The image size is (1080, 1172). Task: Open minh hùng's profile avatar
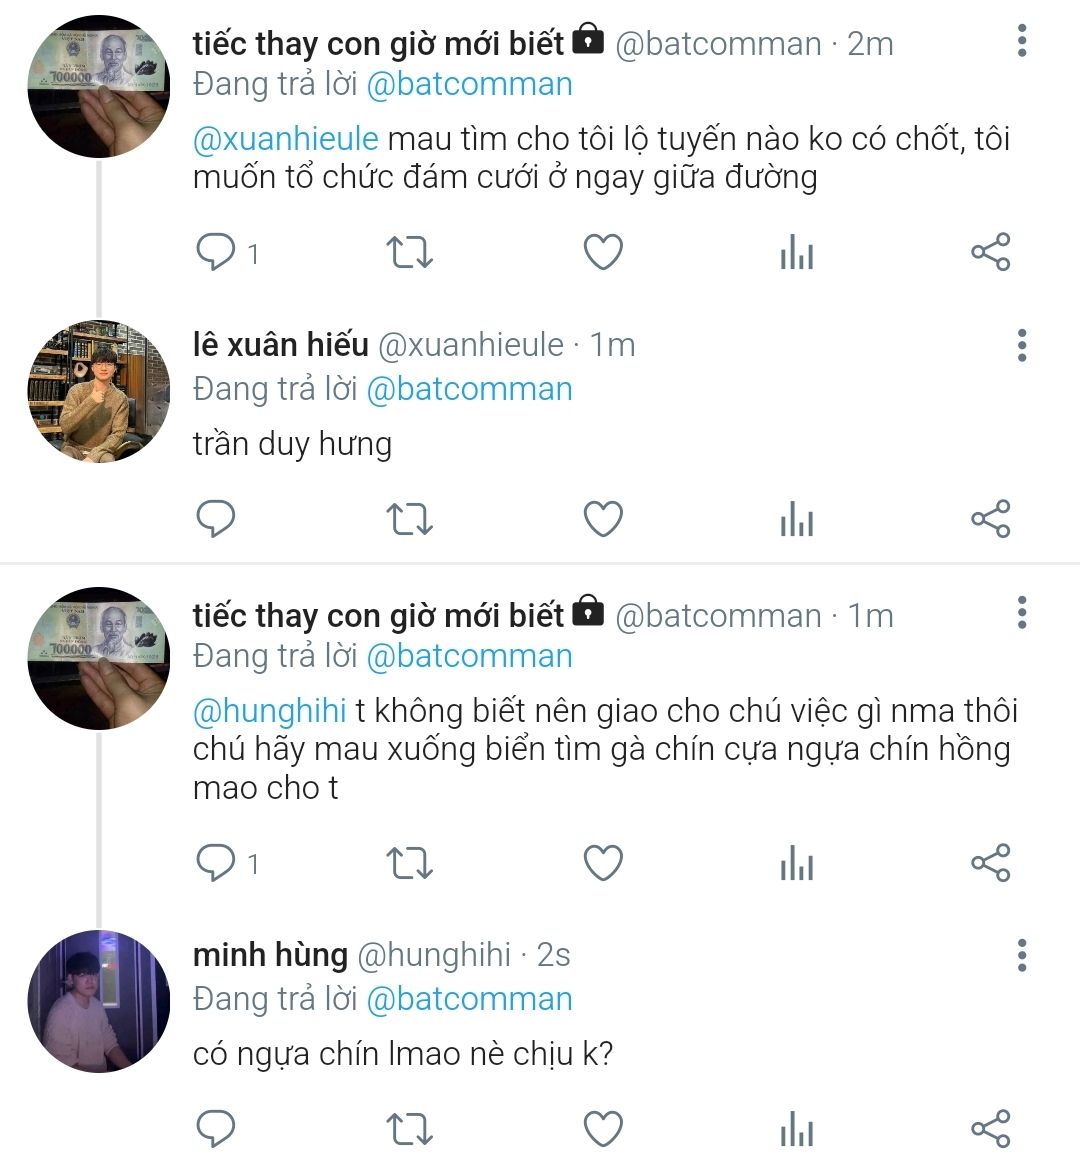click(x=98, y=1001)
